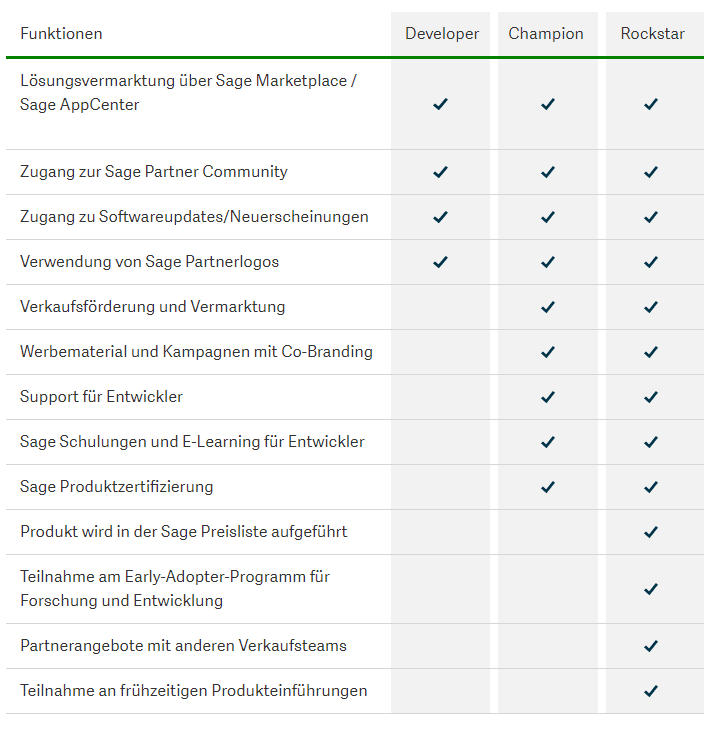Select the Developer column header
726x734 pixels.
point(441,34)
